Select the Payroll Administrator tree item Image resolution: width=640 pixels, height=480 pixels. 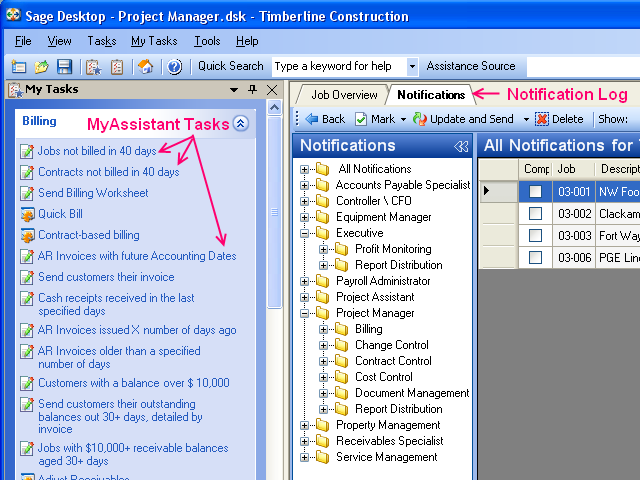click(383, 281)
